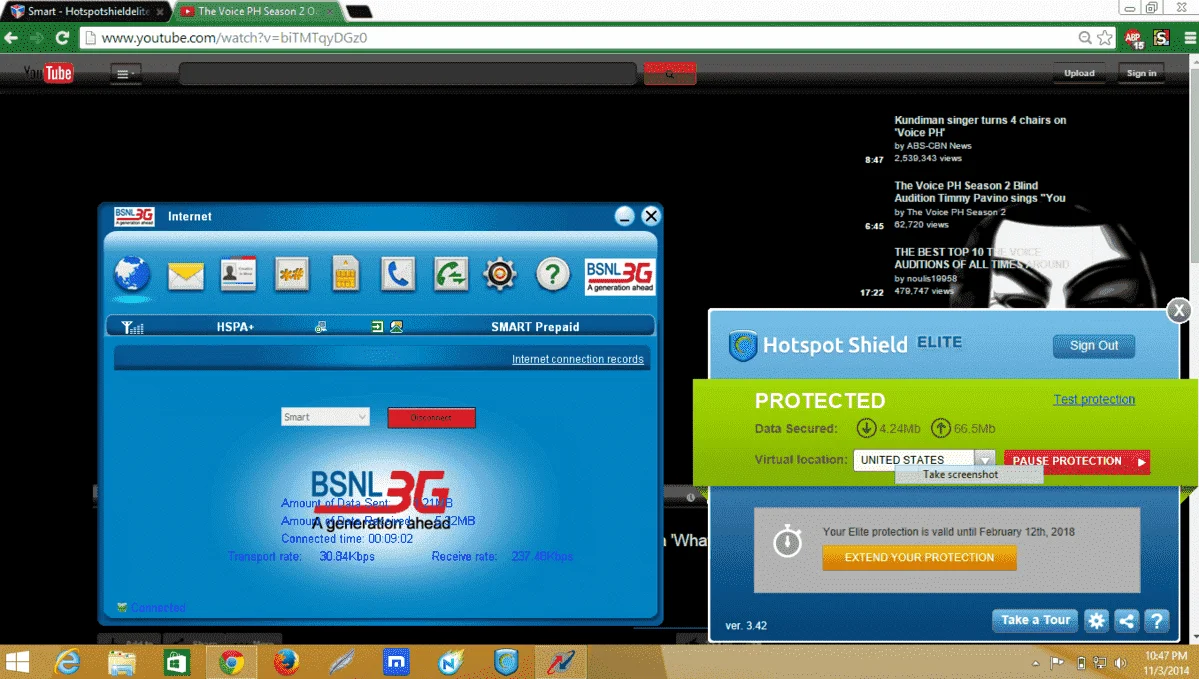Open the BSNL 3G help question mark

pyautogui.click(x=552, y=275)
